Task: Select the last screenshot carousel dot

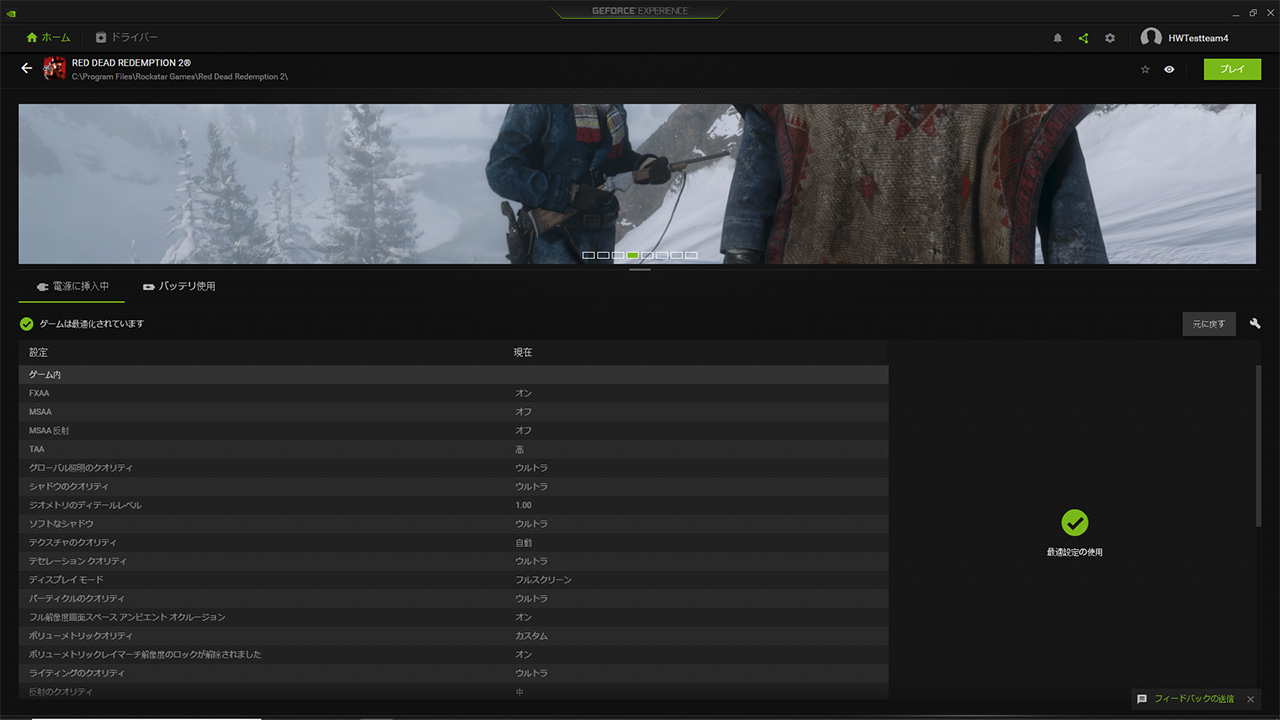Action: point(691,255)
